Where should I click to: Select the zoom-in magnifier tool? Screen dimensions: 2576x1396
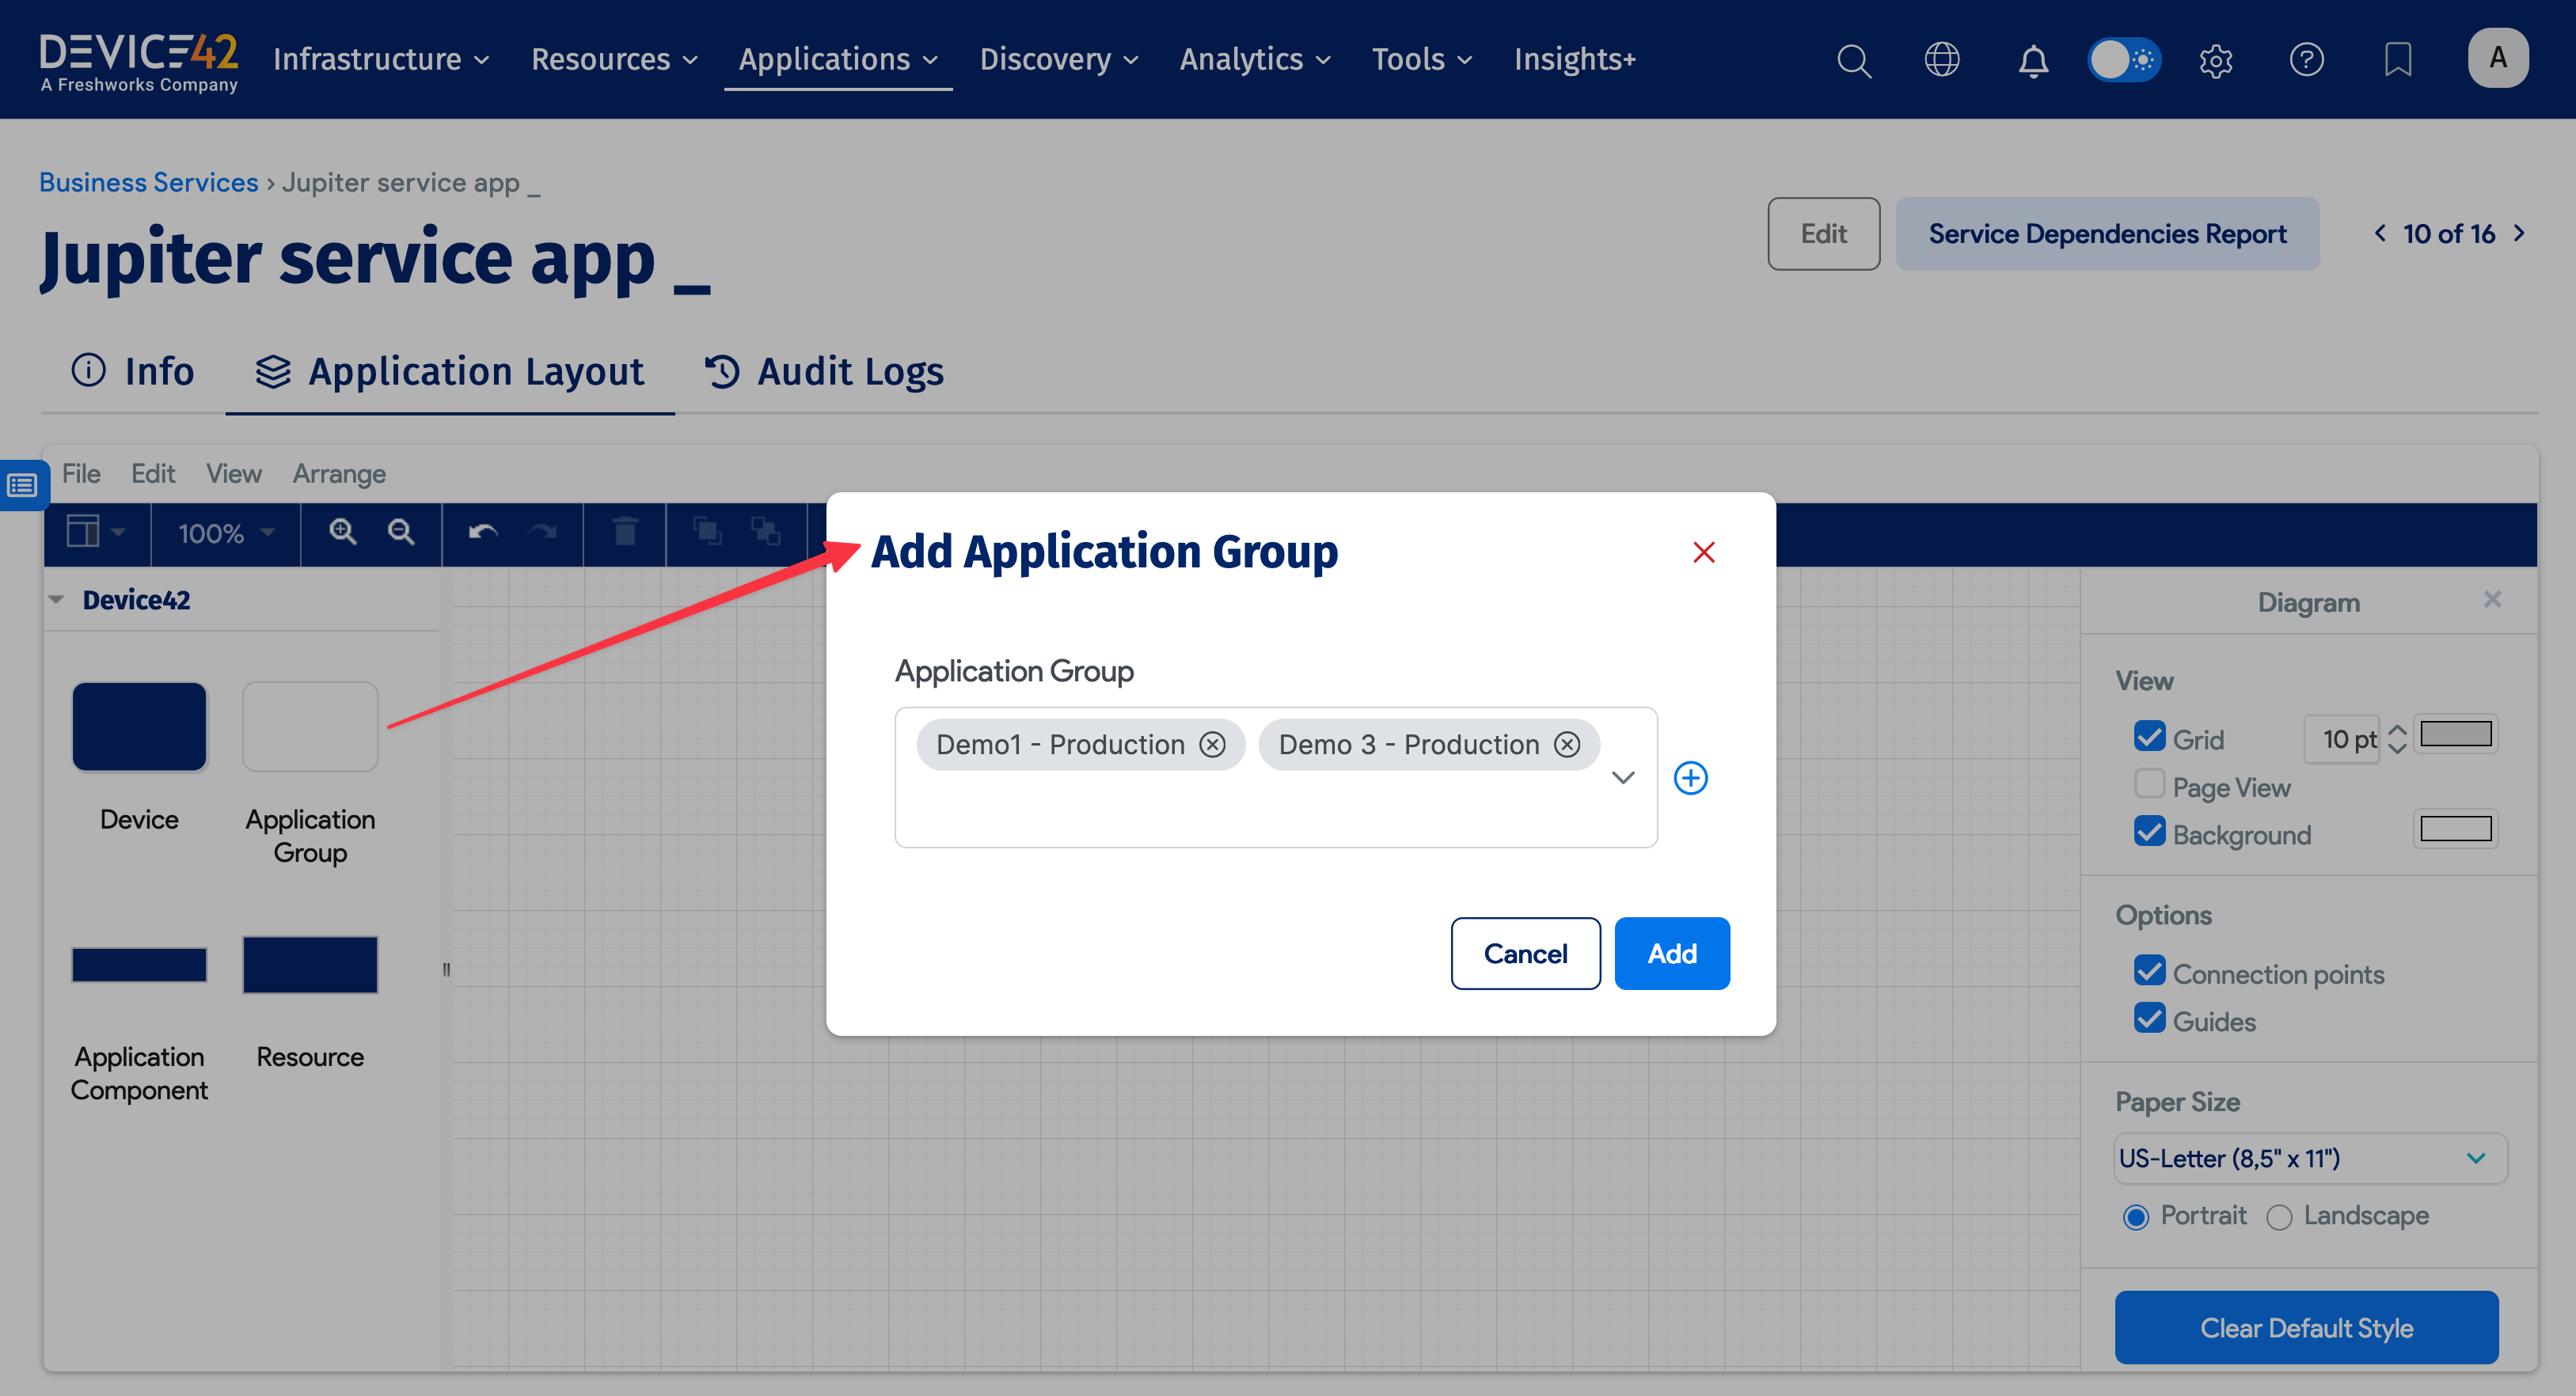pos(343,533)
